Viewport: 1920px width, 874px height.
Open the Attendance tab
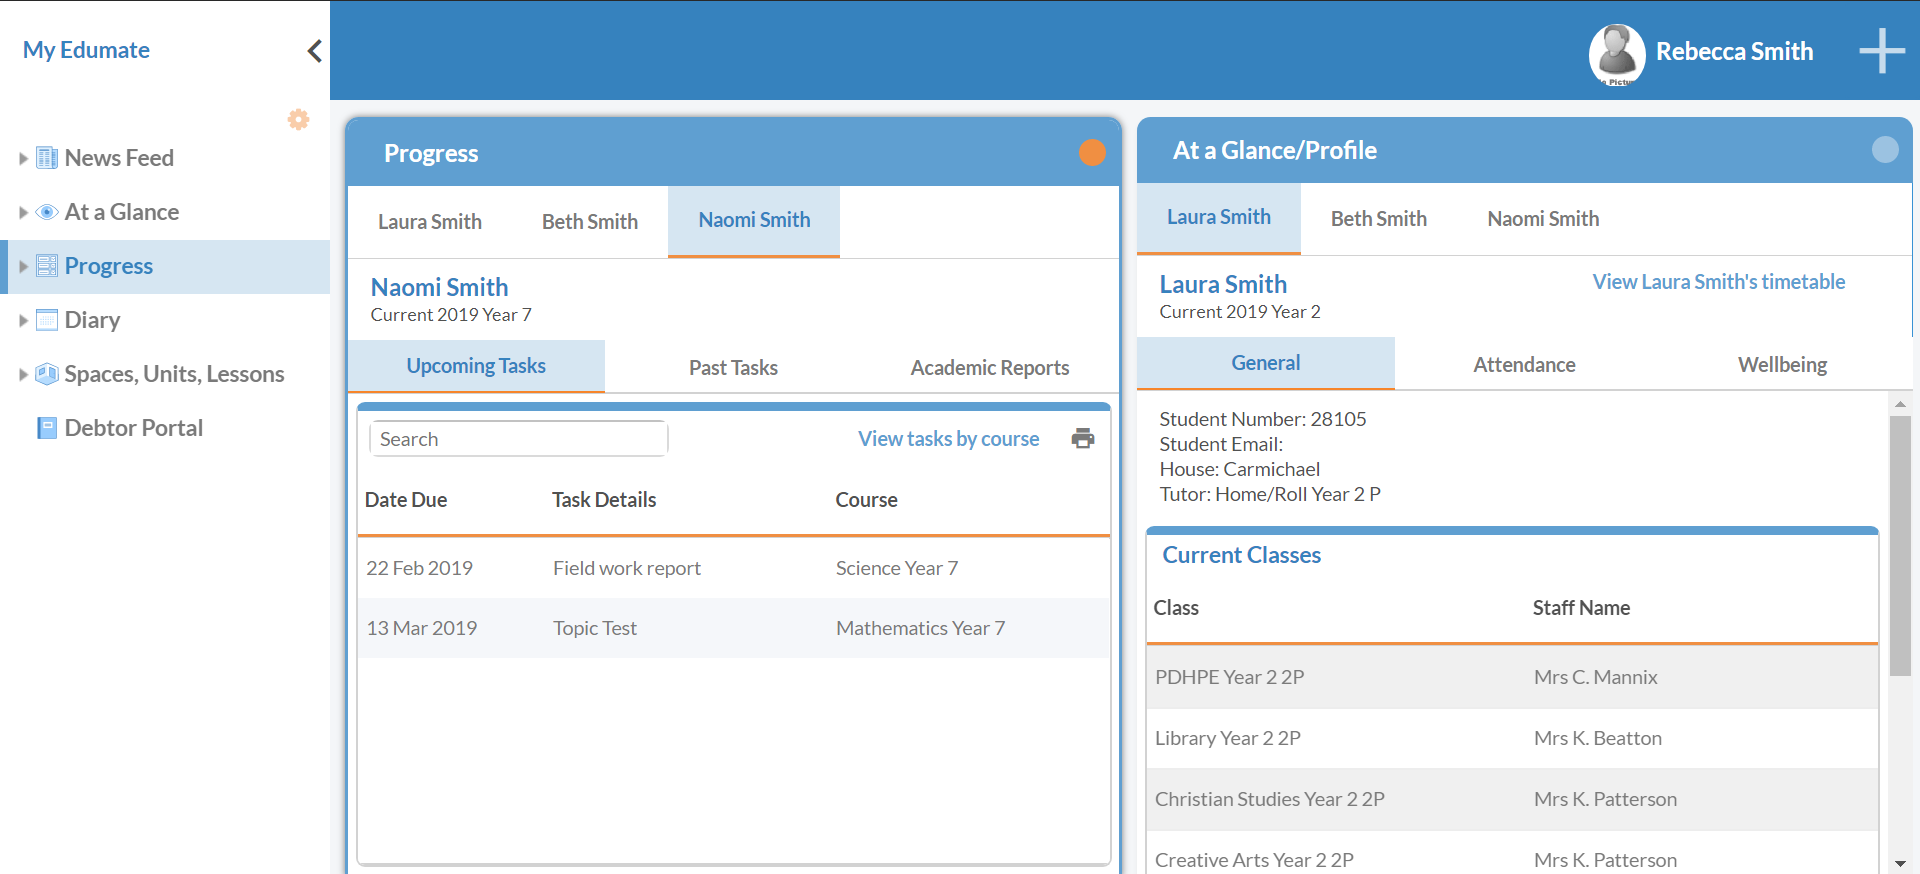(x=1523, y=364)
